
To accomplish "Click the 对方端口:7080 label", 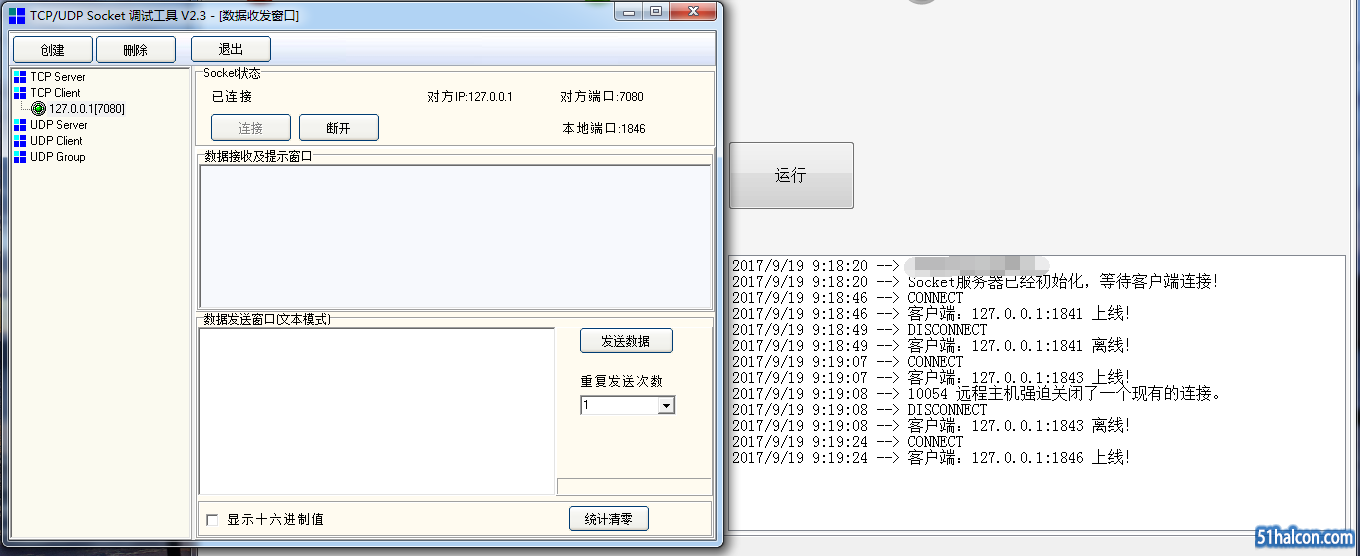I will tap(602, 97).
